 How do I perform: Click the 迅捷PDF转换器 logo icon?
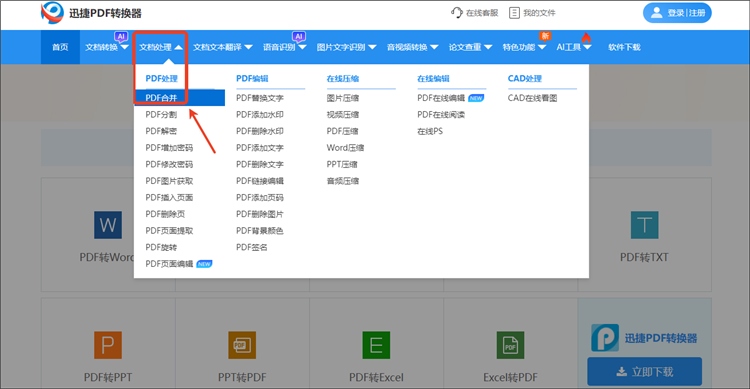52,12
